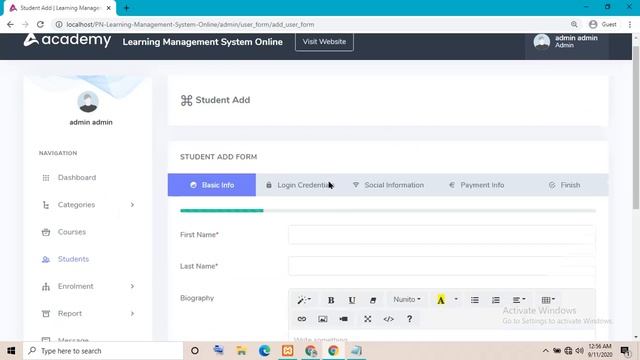Open Courses in the navigation sidebar
Image resolution: width=640 pixels, height=360 pixels.
[72, 232]
